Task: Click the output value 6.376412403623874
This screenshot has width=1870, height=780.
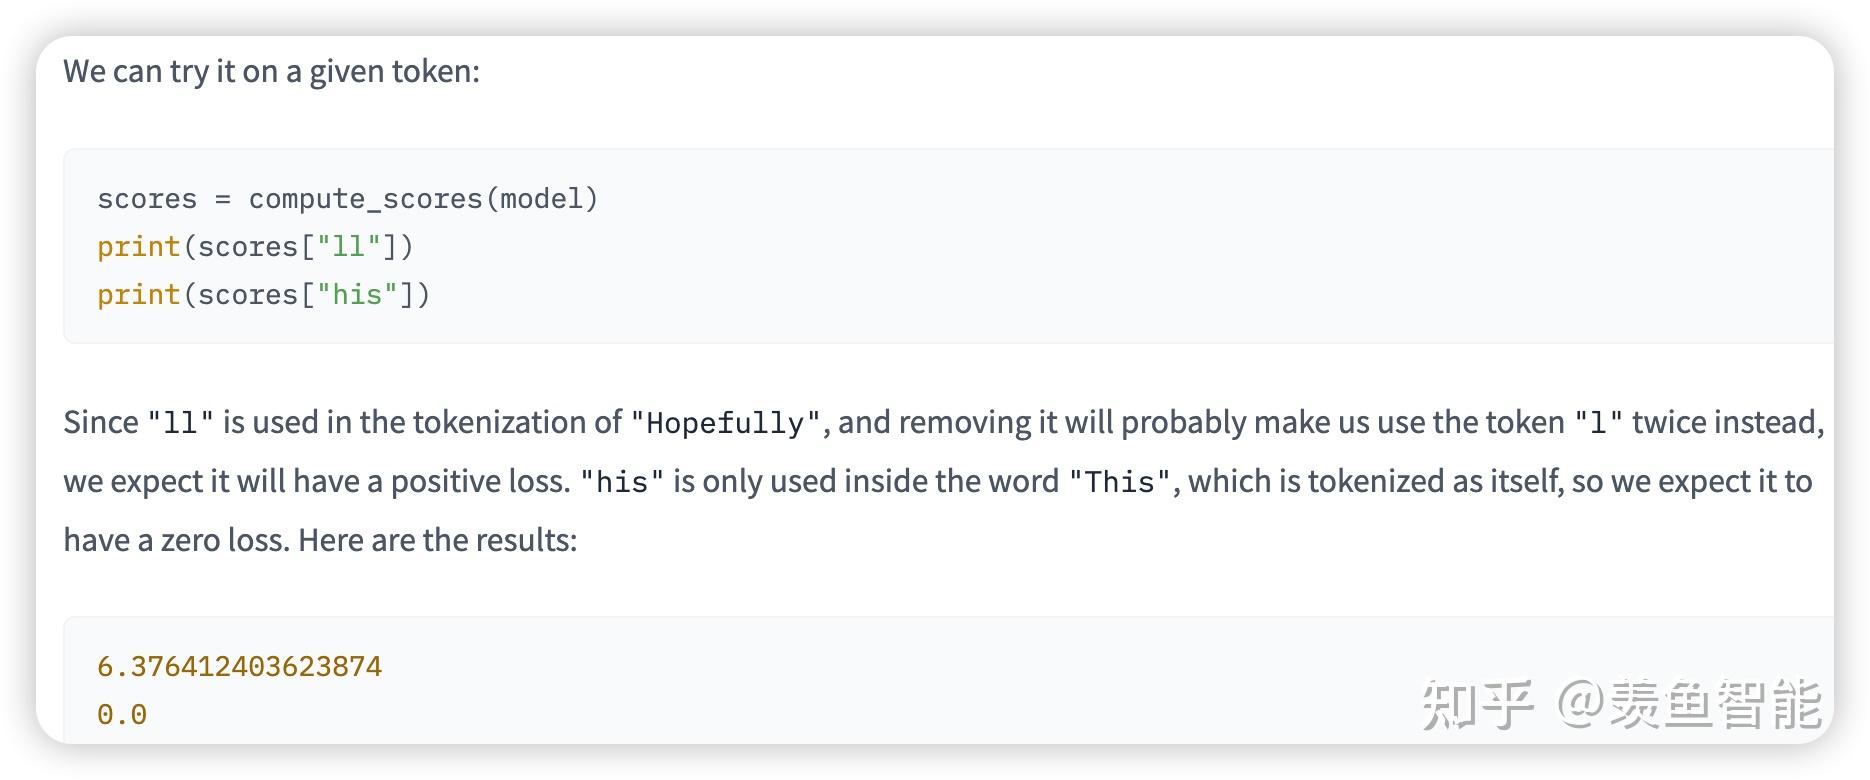Action: click(x=239, y=667)
